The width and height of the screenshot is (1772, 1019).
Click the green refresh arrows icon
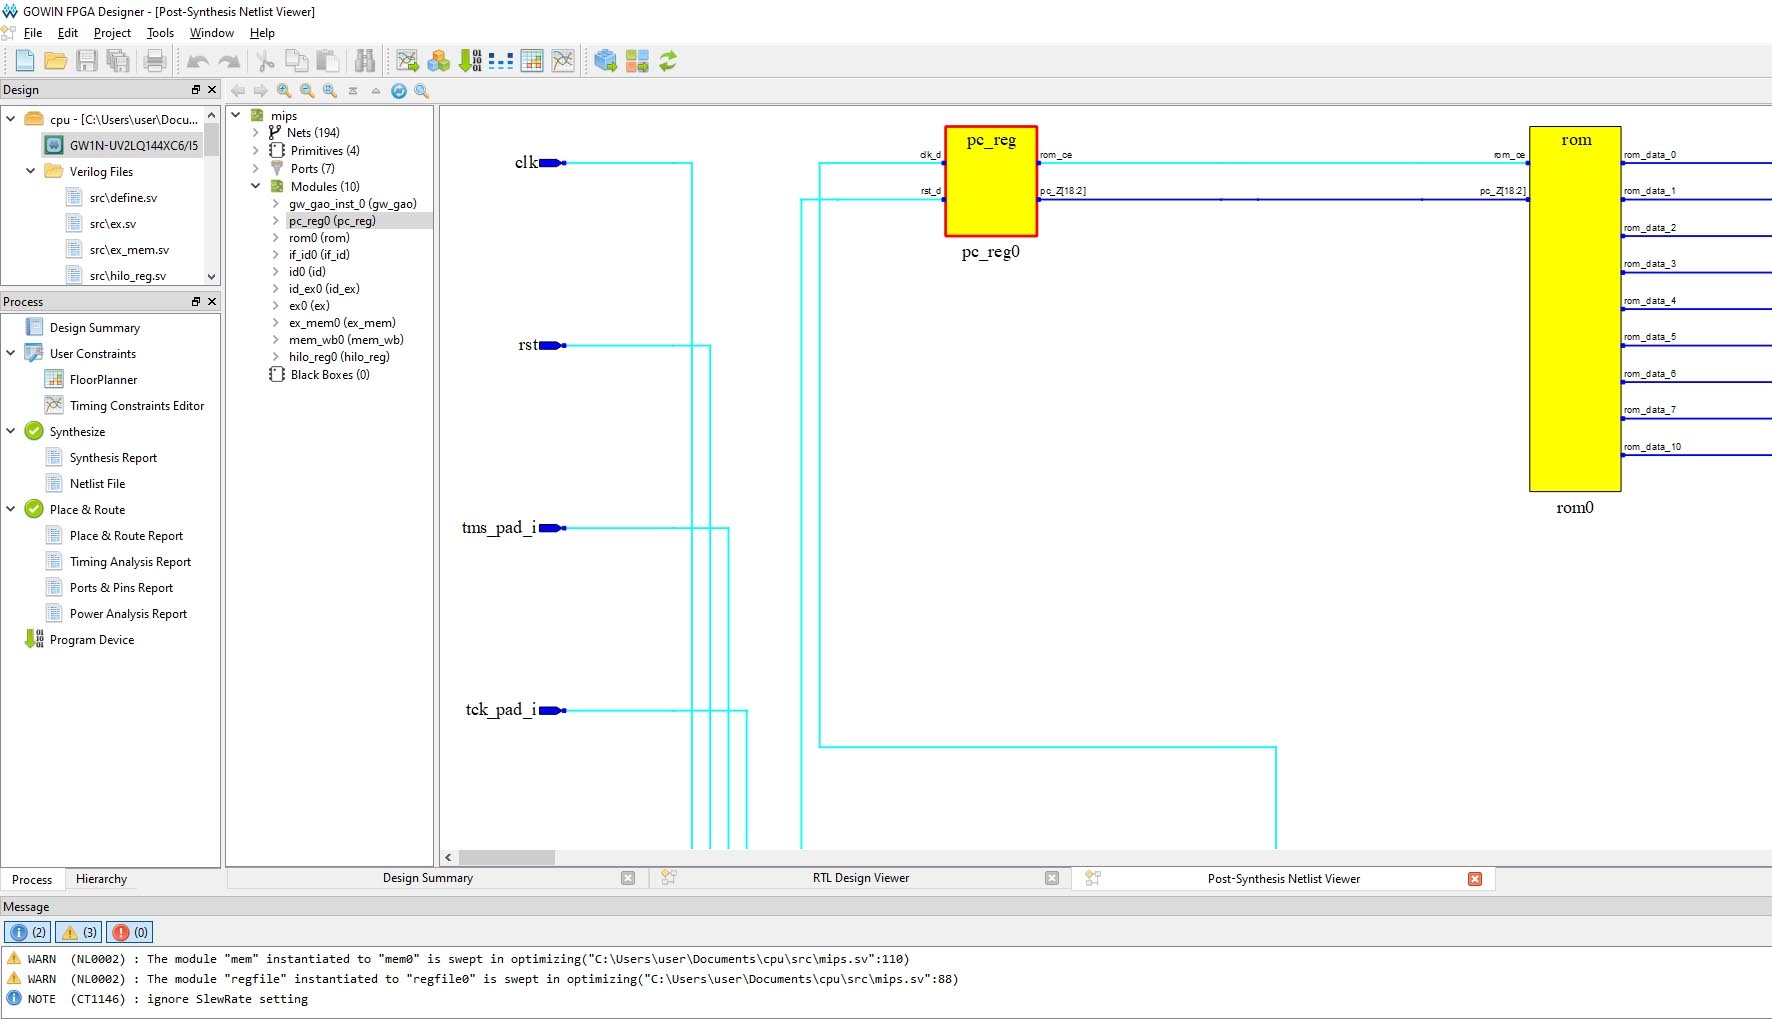[668, 61]
